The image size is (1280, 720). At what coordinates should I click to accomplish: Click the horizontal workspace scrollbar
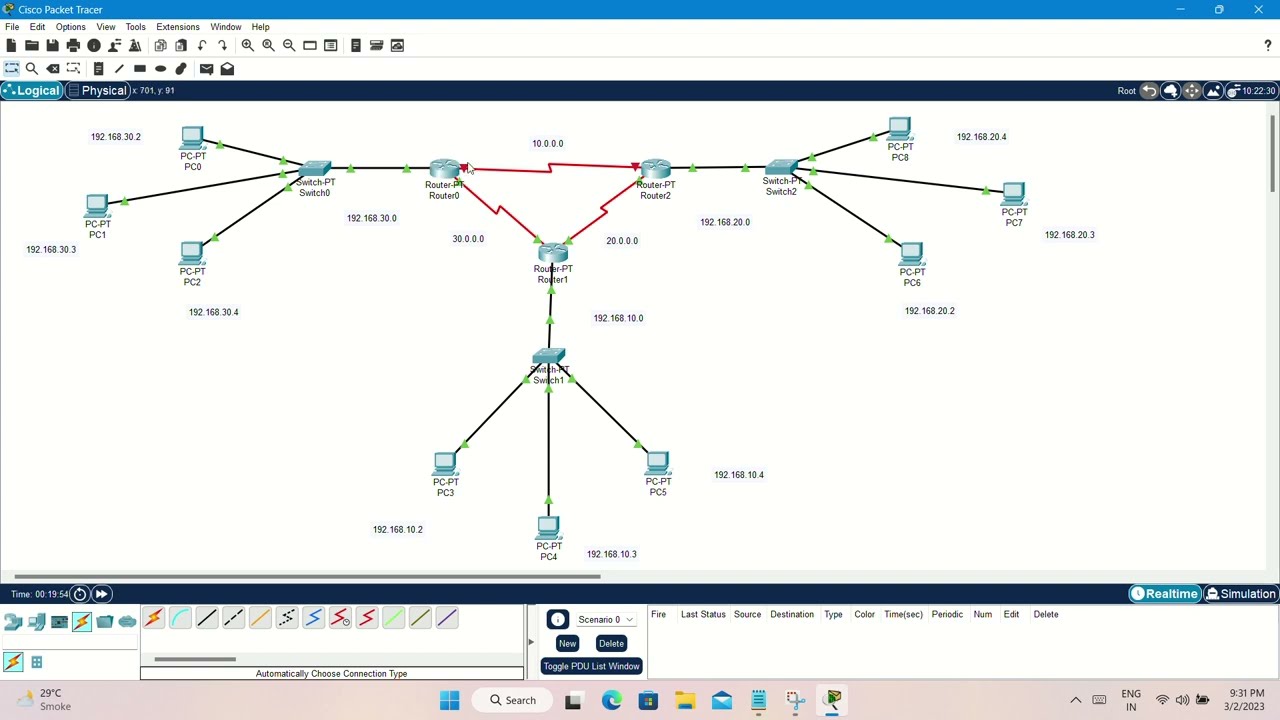(x=306, y=576)
